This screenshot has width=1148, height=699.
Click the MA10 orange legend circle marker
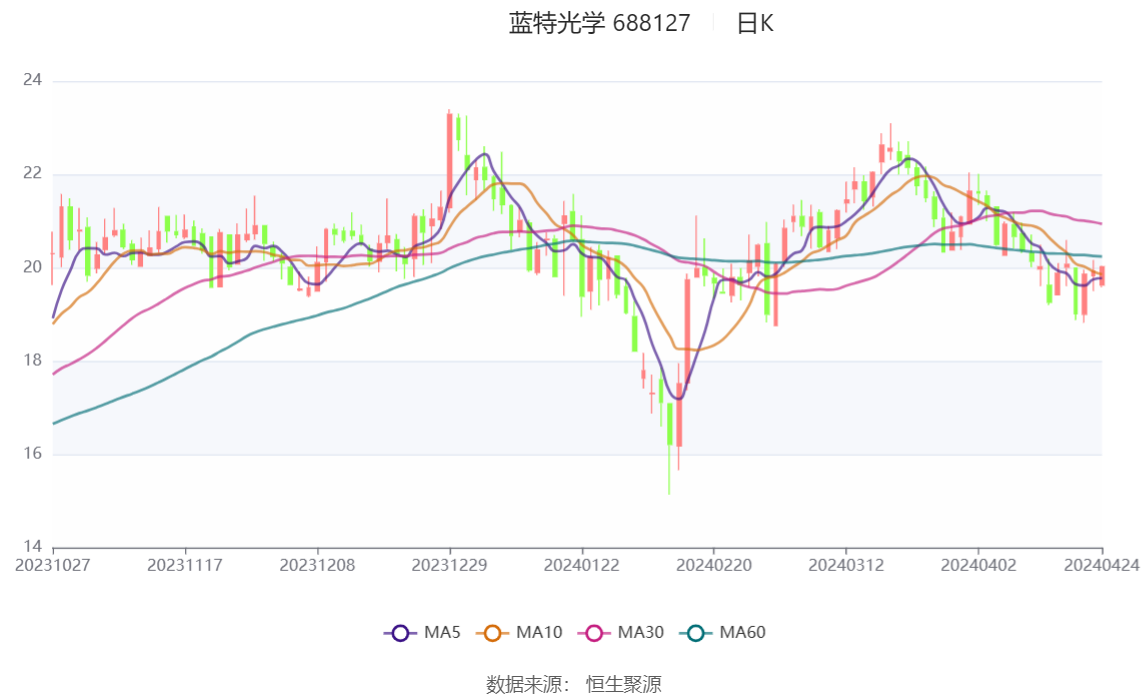click(492, 633)
